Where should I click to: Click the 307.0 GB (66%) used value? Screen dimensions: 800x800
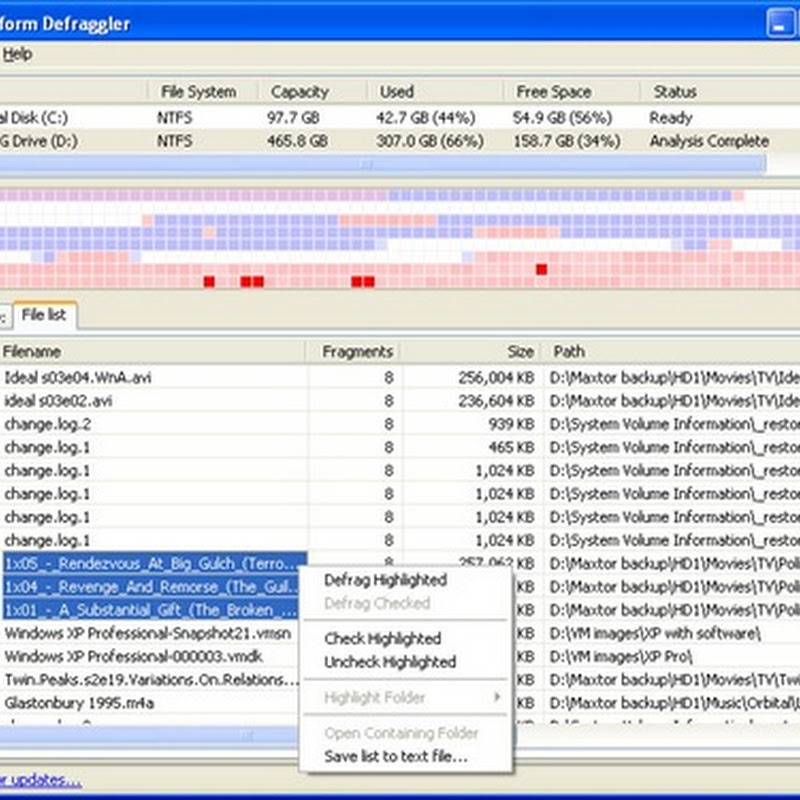coord(430,141)
